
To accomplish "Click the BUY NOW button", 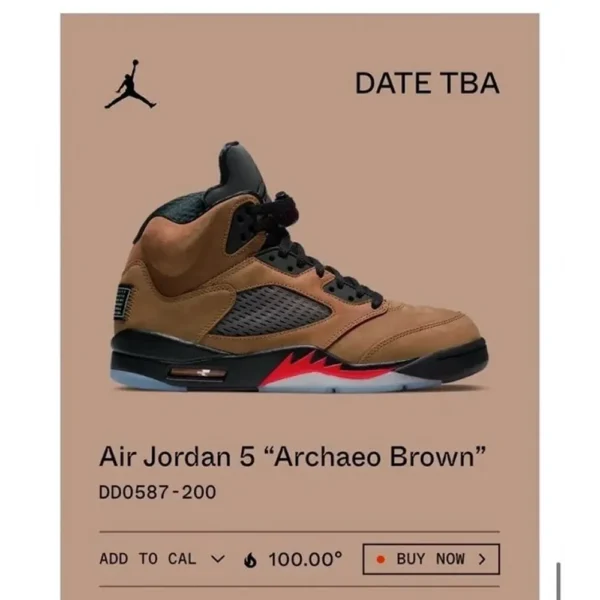I will pyautogui.click(x=431, y=559).
